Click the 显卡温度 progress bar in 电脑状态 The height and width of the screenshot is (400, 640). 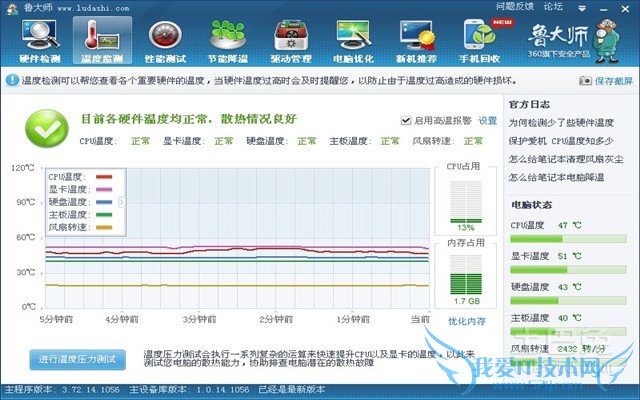(x=568, y=270)
